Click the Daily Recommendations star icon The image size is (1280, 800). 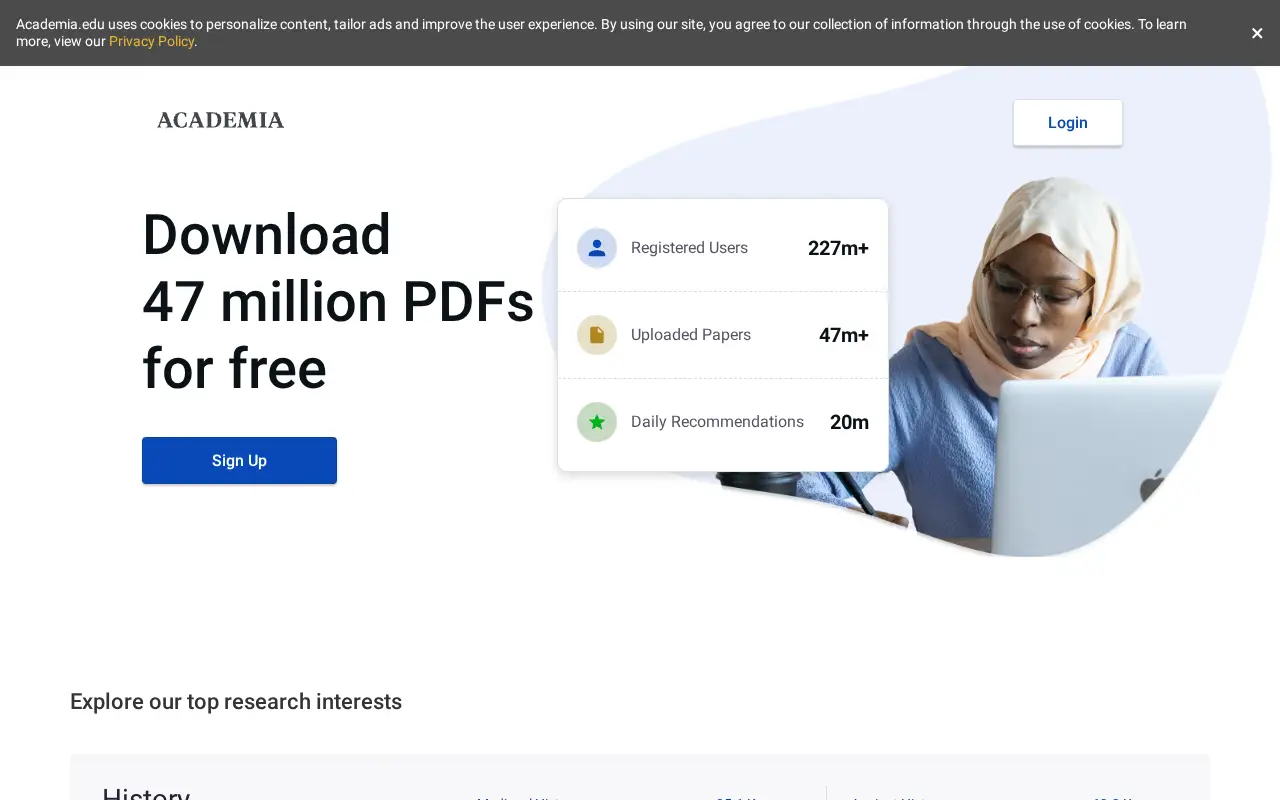pos(597,422)
